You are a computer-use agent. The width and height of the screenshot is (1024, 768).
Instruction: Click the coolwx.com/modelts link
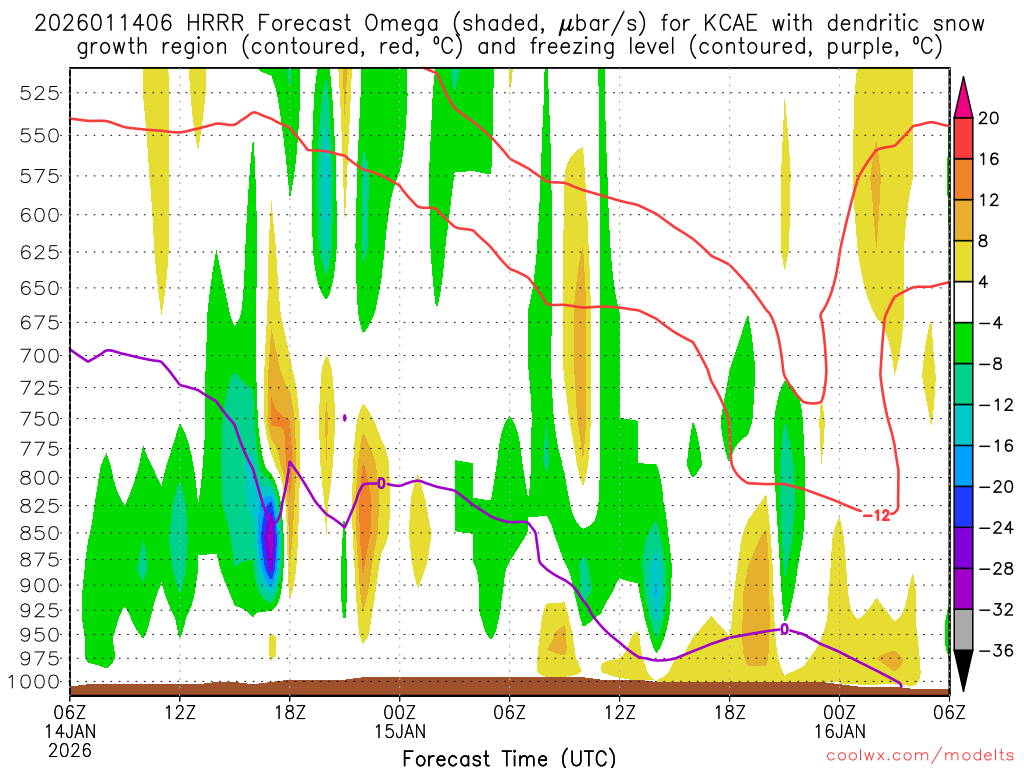coord(920,756)
